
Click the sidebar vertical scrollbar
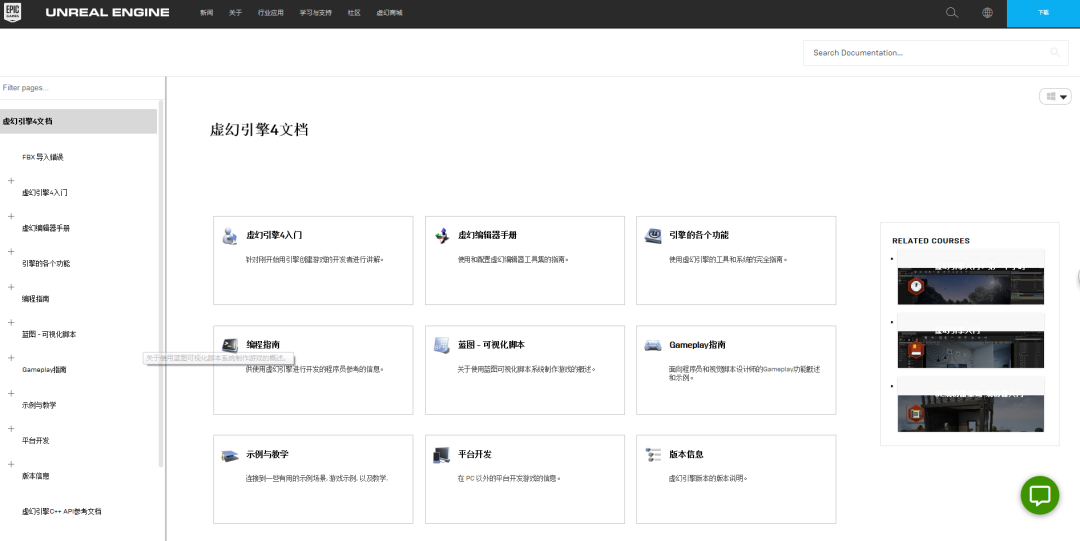pyautogui.click(x=161, y=283)
